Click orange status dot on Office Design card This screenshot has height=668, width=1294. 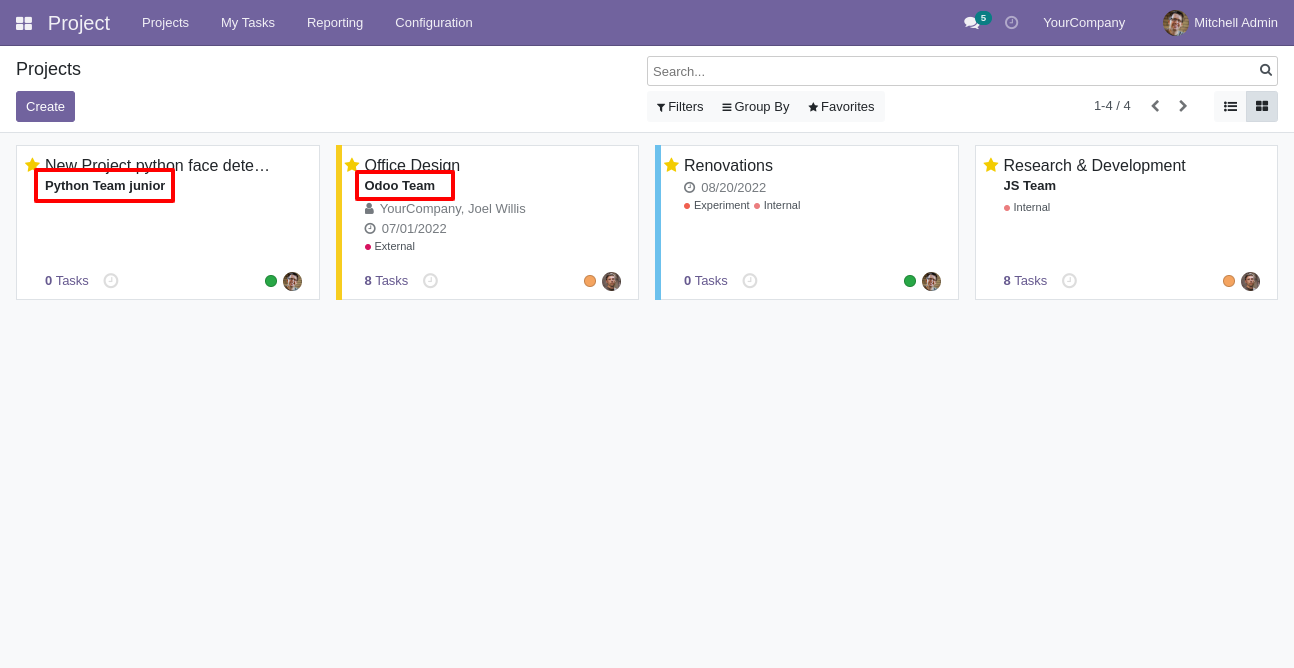(590, 281)
